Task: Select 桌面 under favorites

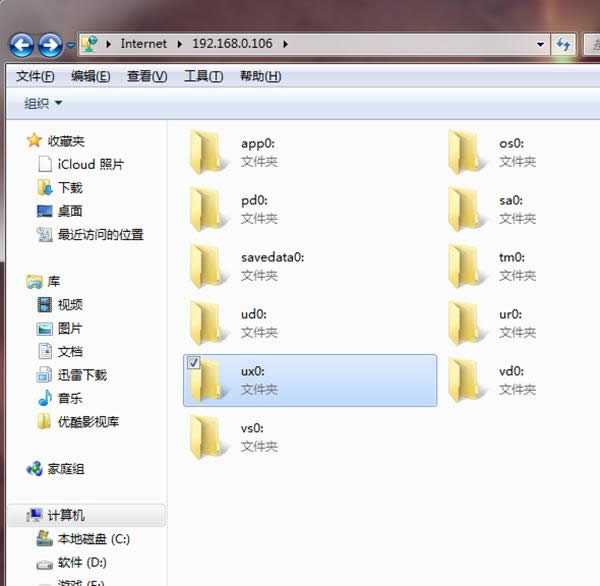Action: (69, 211)
